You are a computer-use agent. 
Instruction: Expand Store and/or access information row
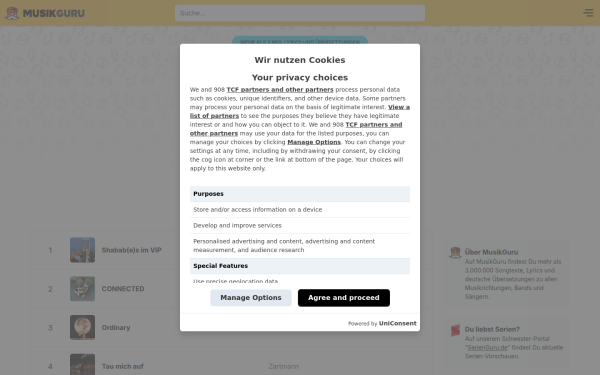point(300,210)
